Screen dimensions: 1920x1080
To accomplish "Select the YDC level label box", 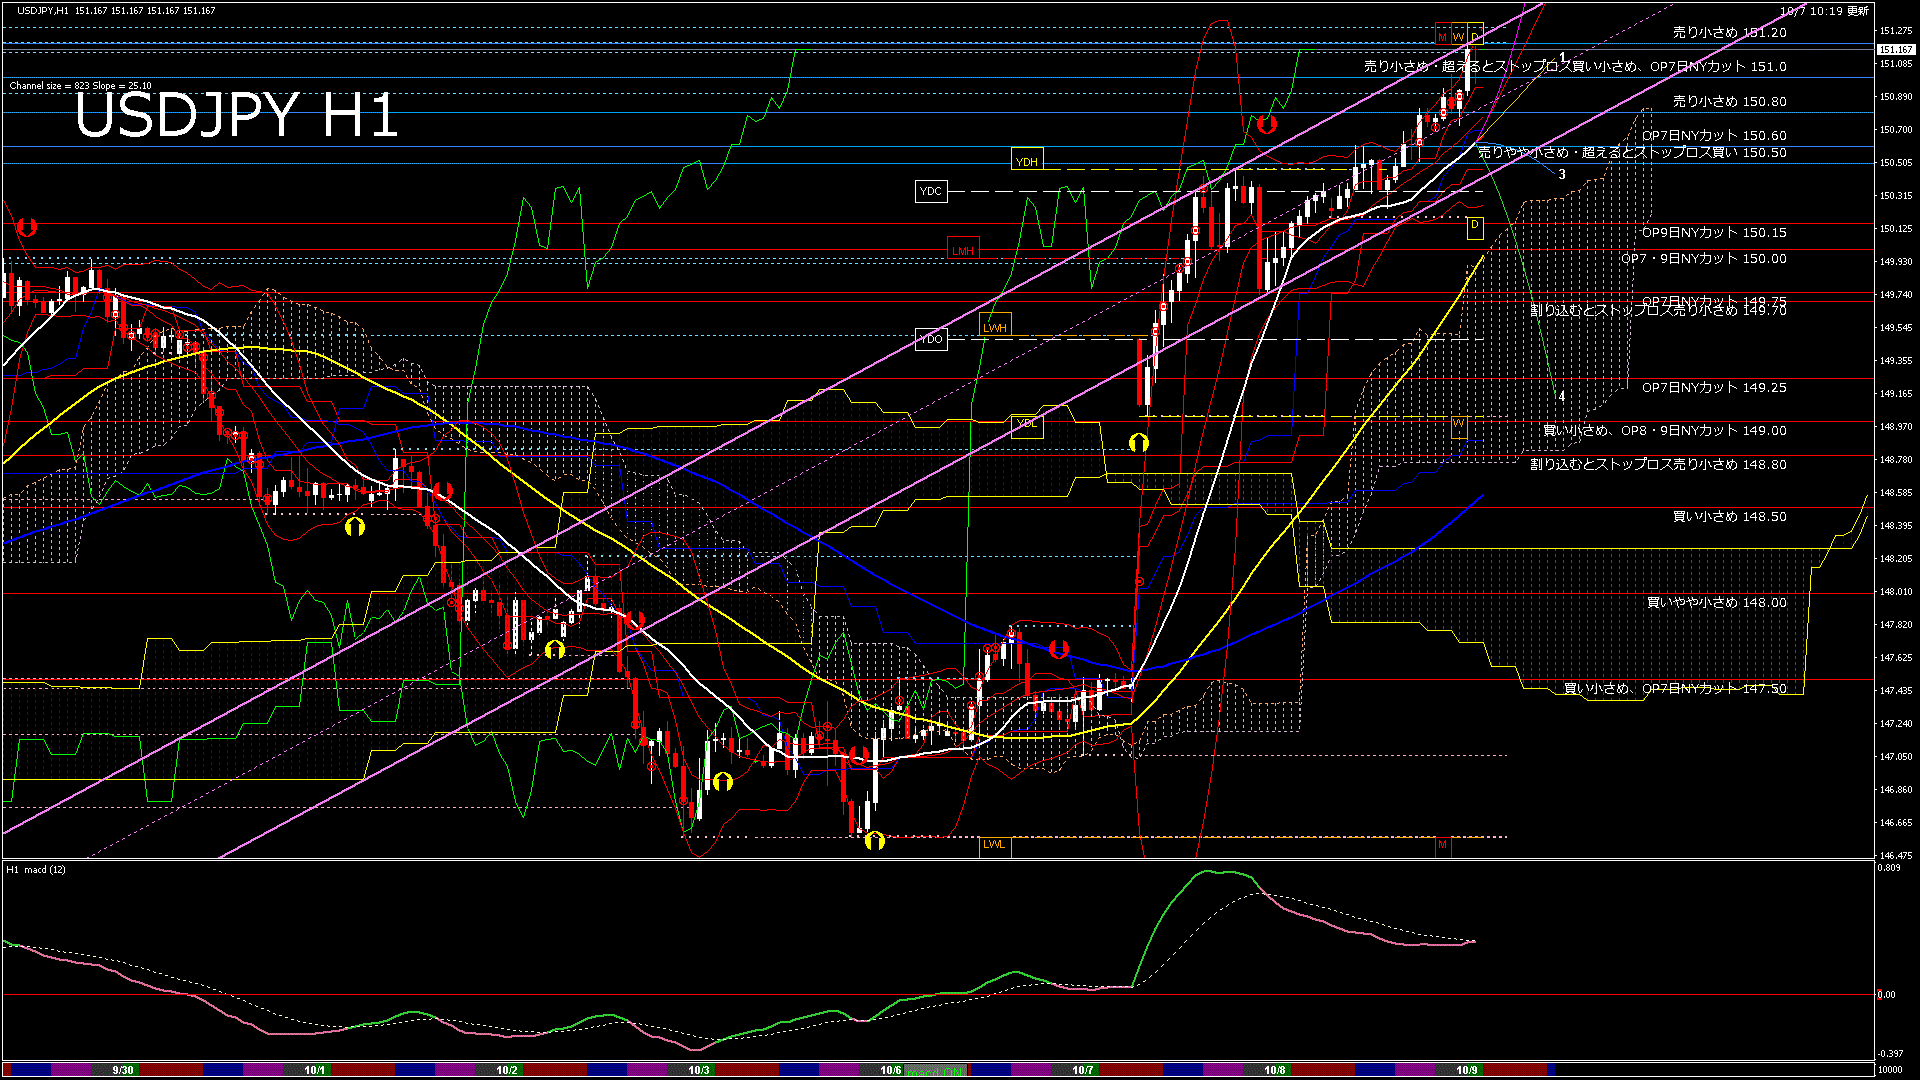I will pos(930,191).
